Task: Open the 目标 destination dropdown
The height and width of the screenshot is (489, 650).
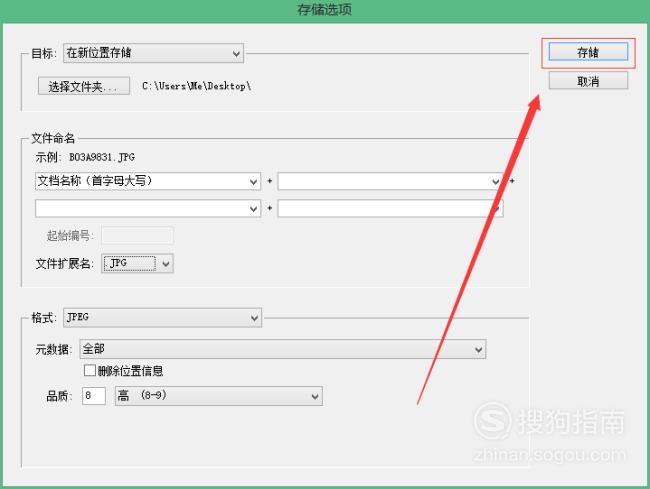Action: 153,53
